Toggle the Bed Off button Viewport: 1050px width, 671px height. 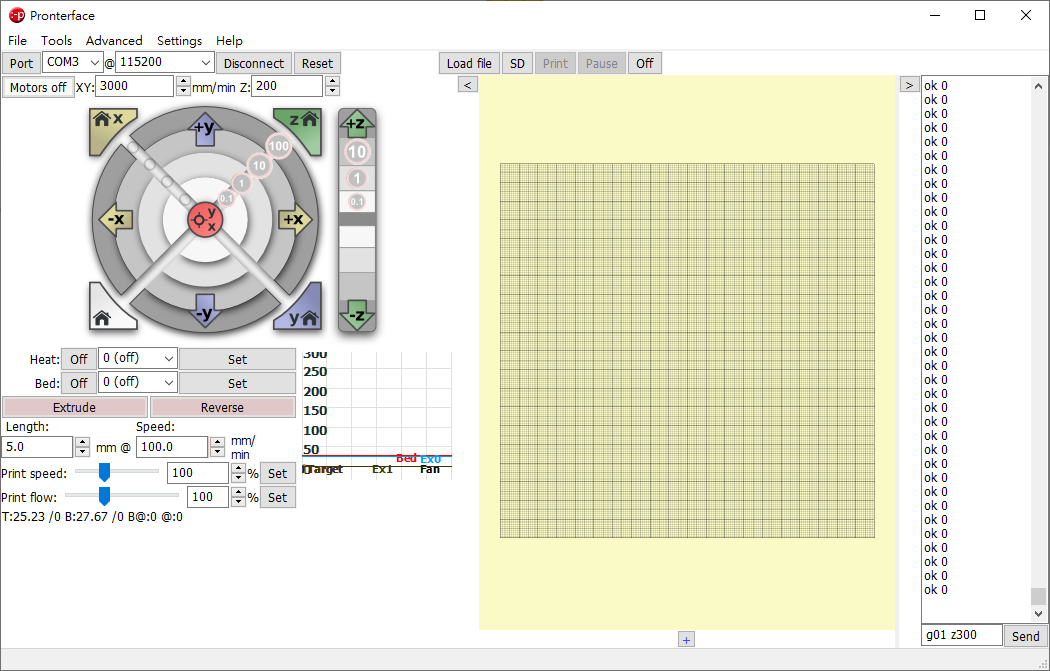pos(78,383)
